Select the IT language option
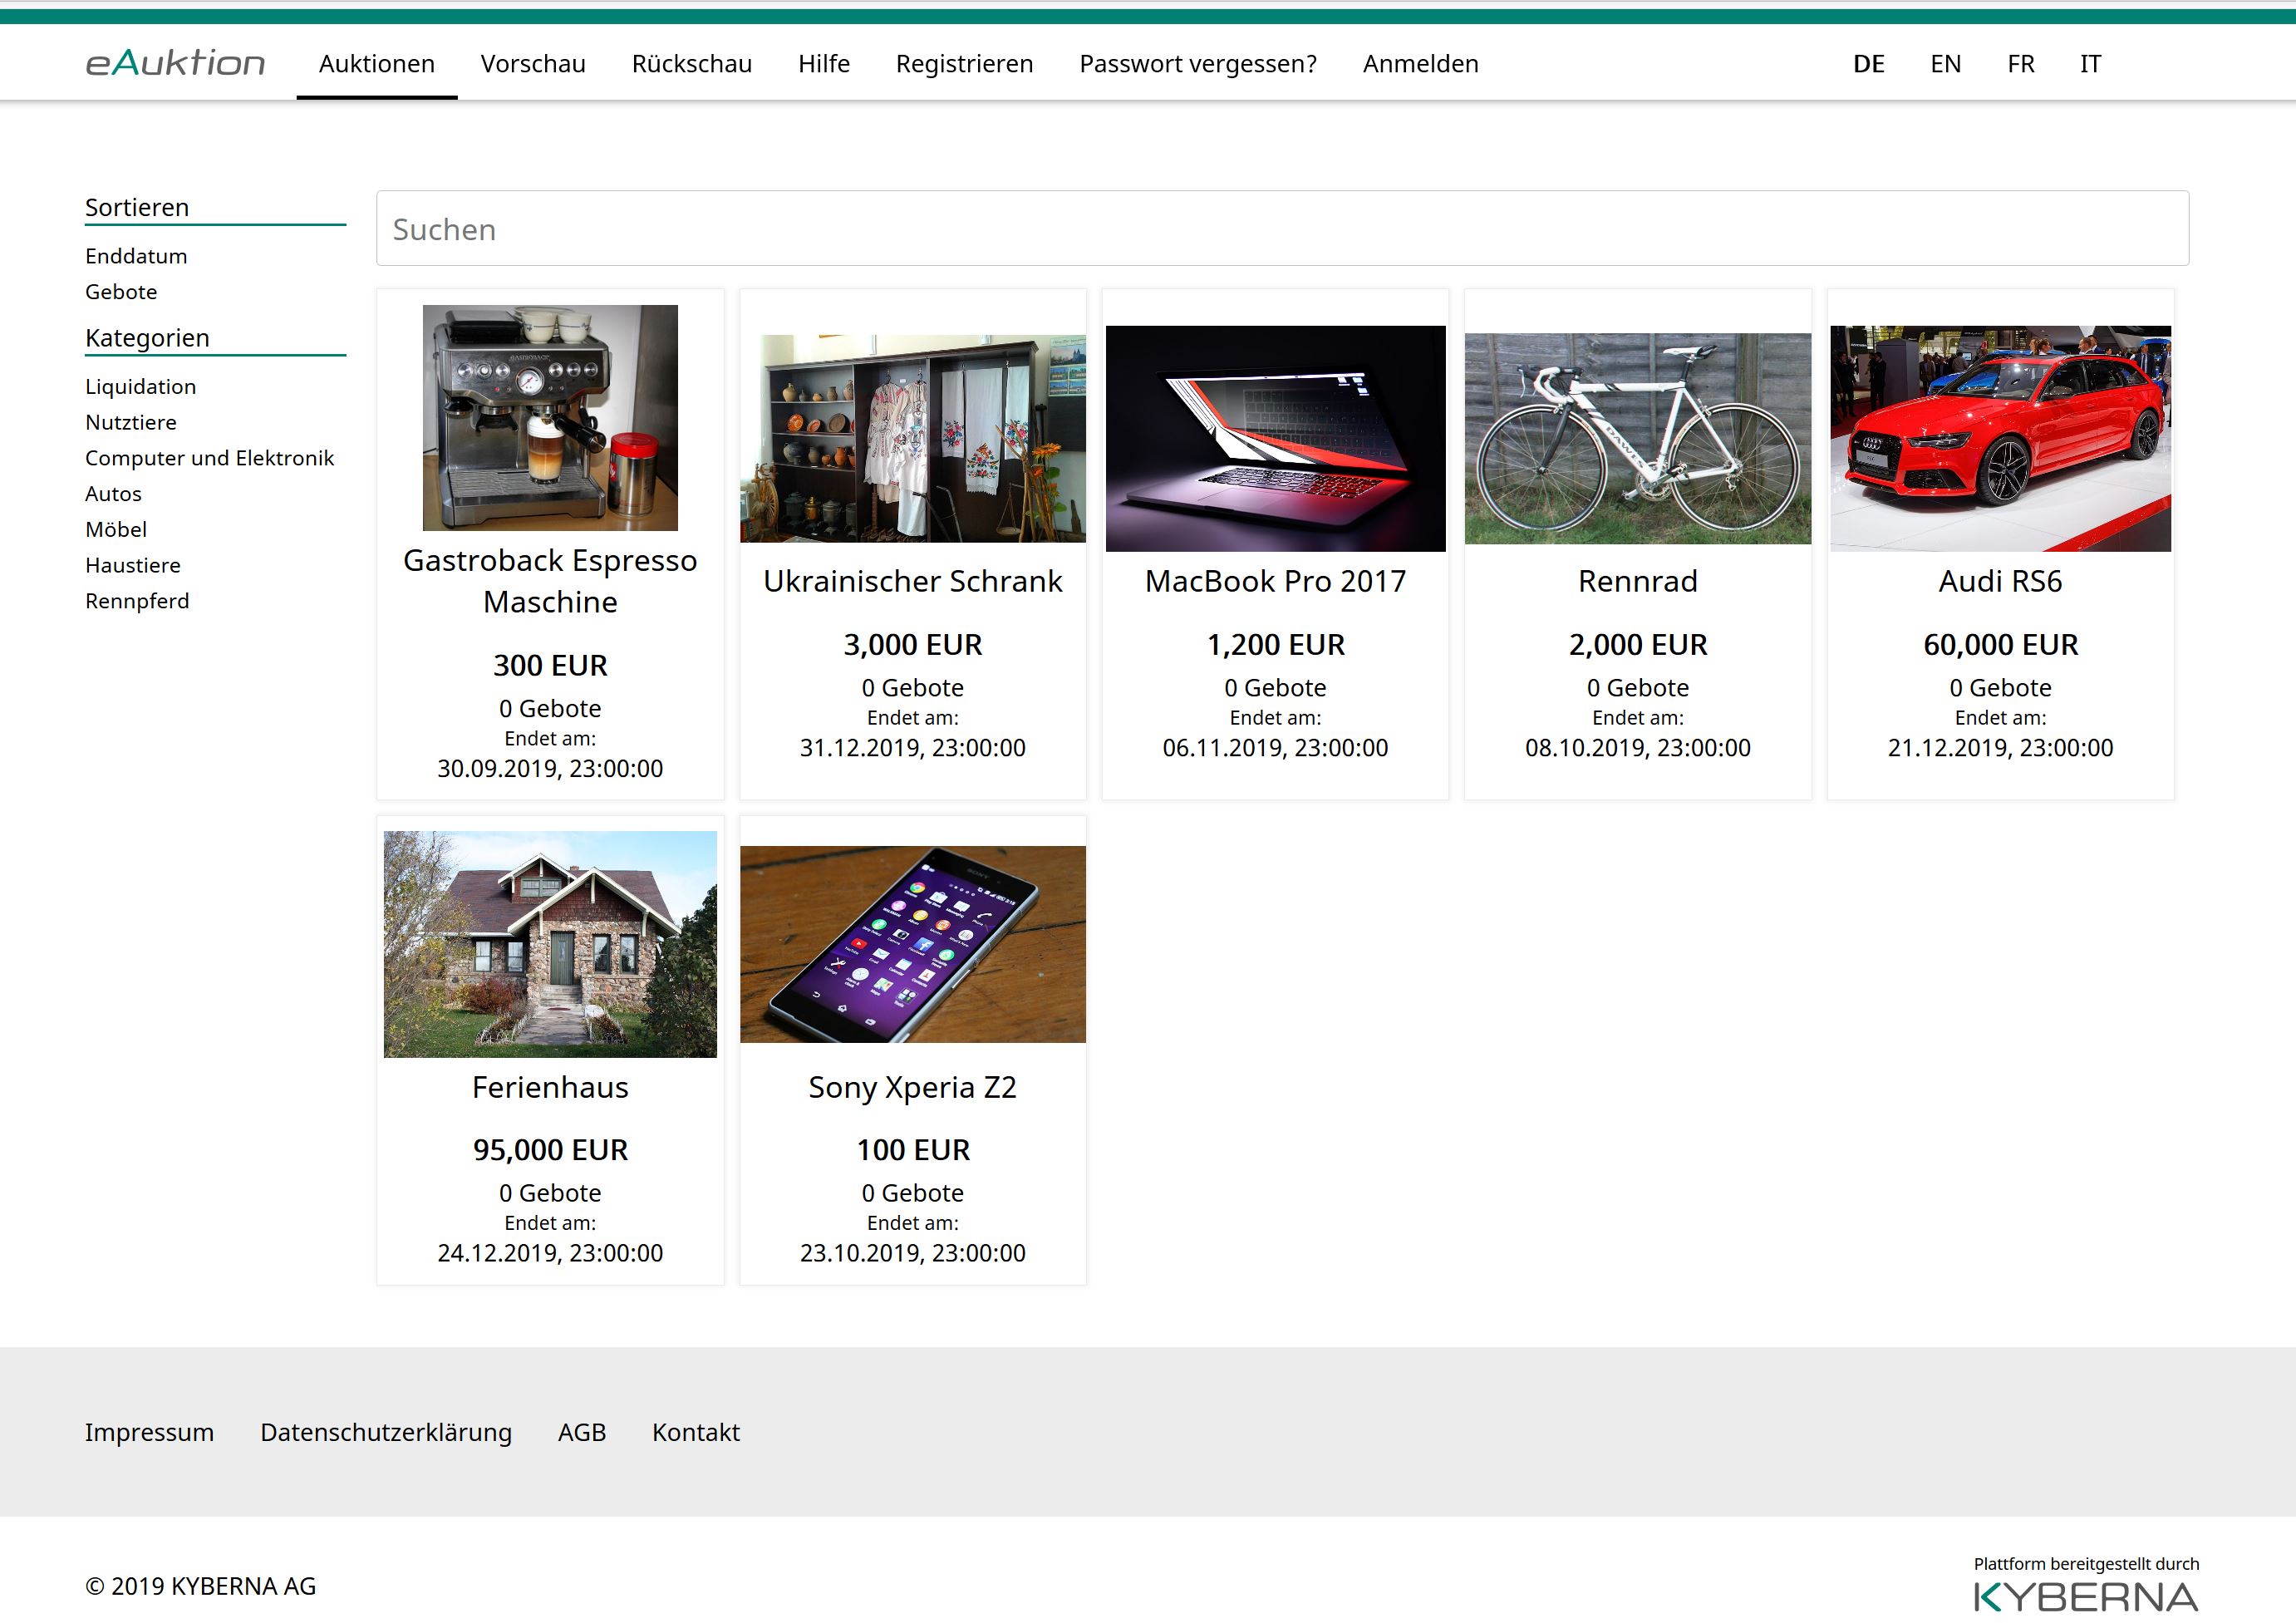 pyautogui.click(x=2090, y=64)
